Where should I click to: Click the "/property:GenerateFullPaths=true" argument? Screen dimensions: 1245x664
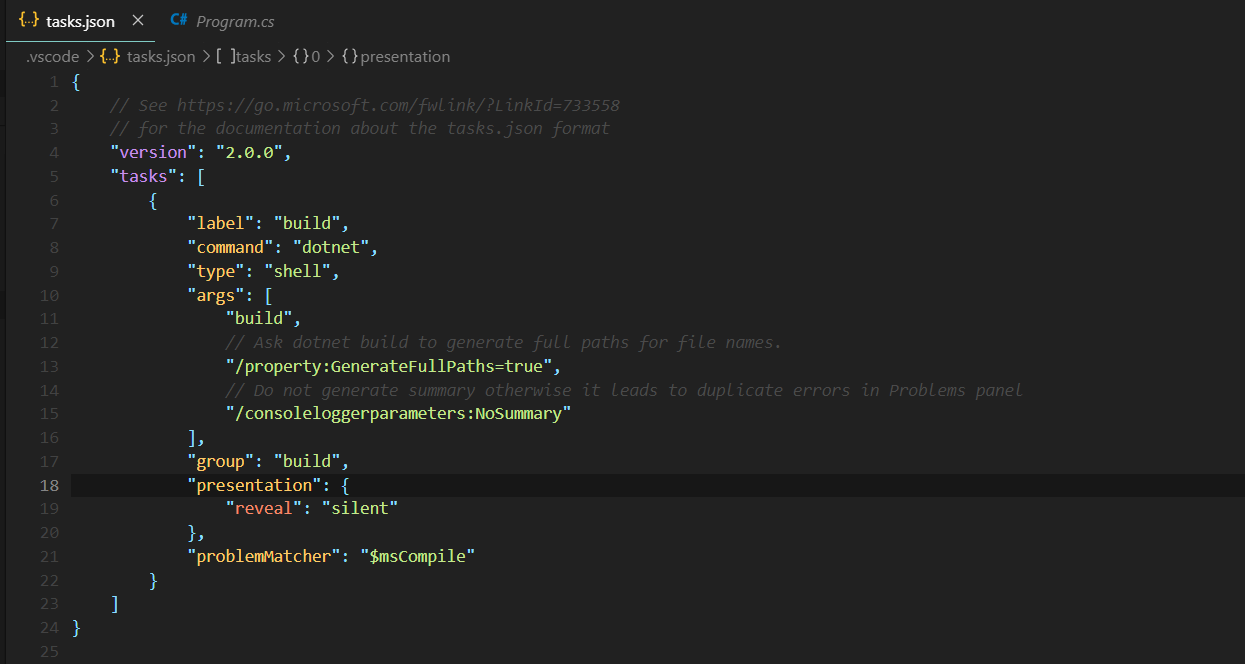(387, 366)
